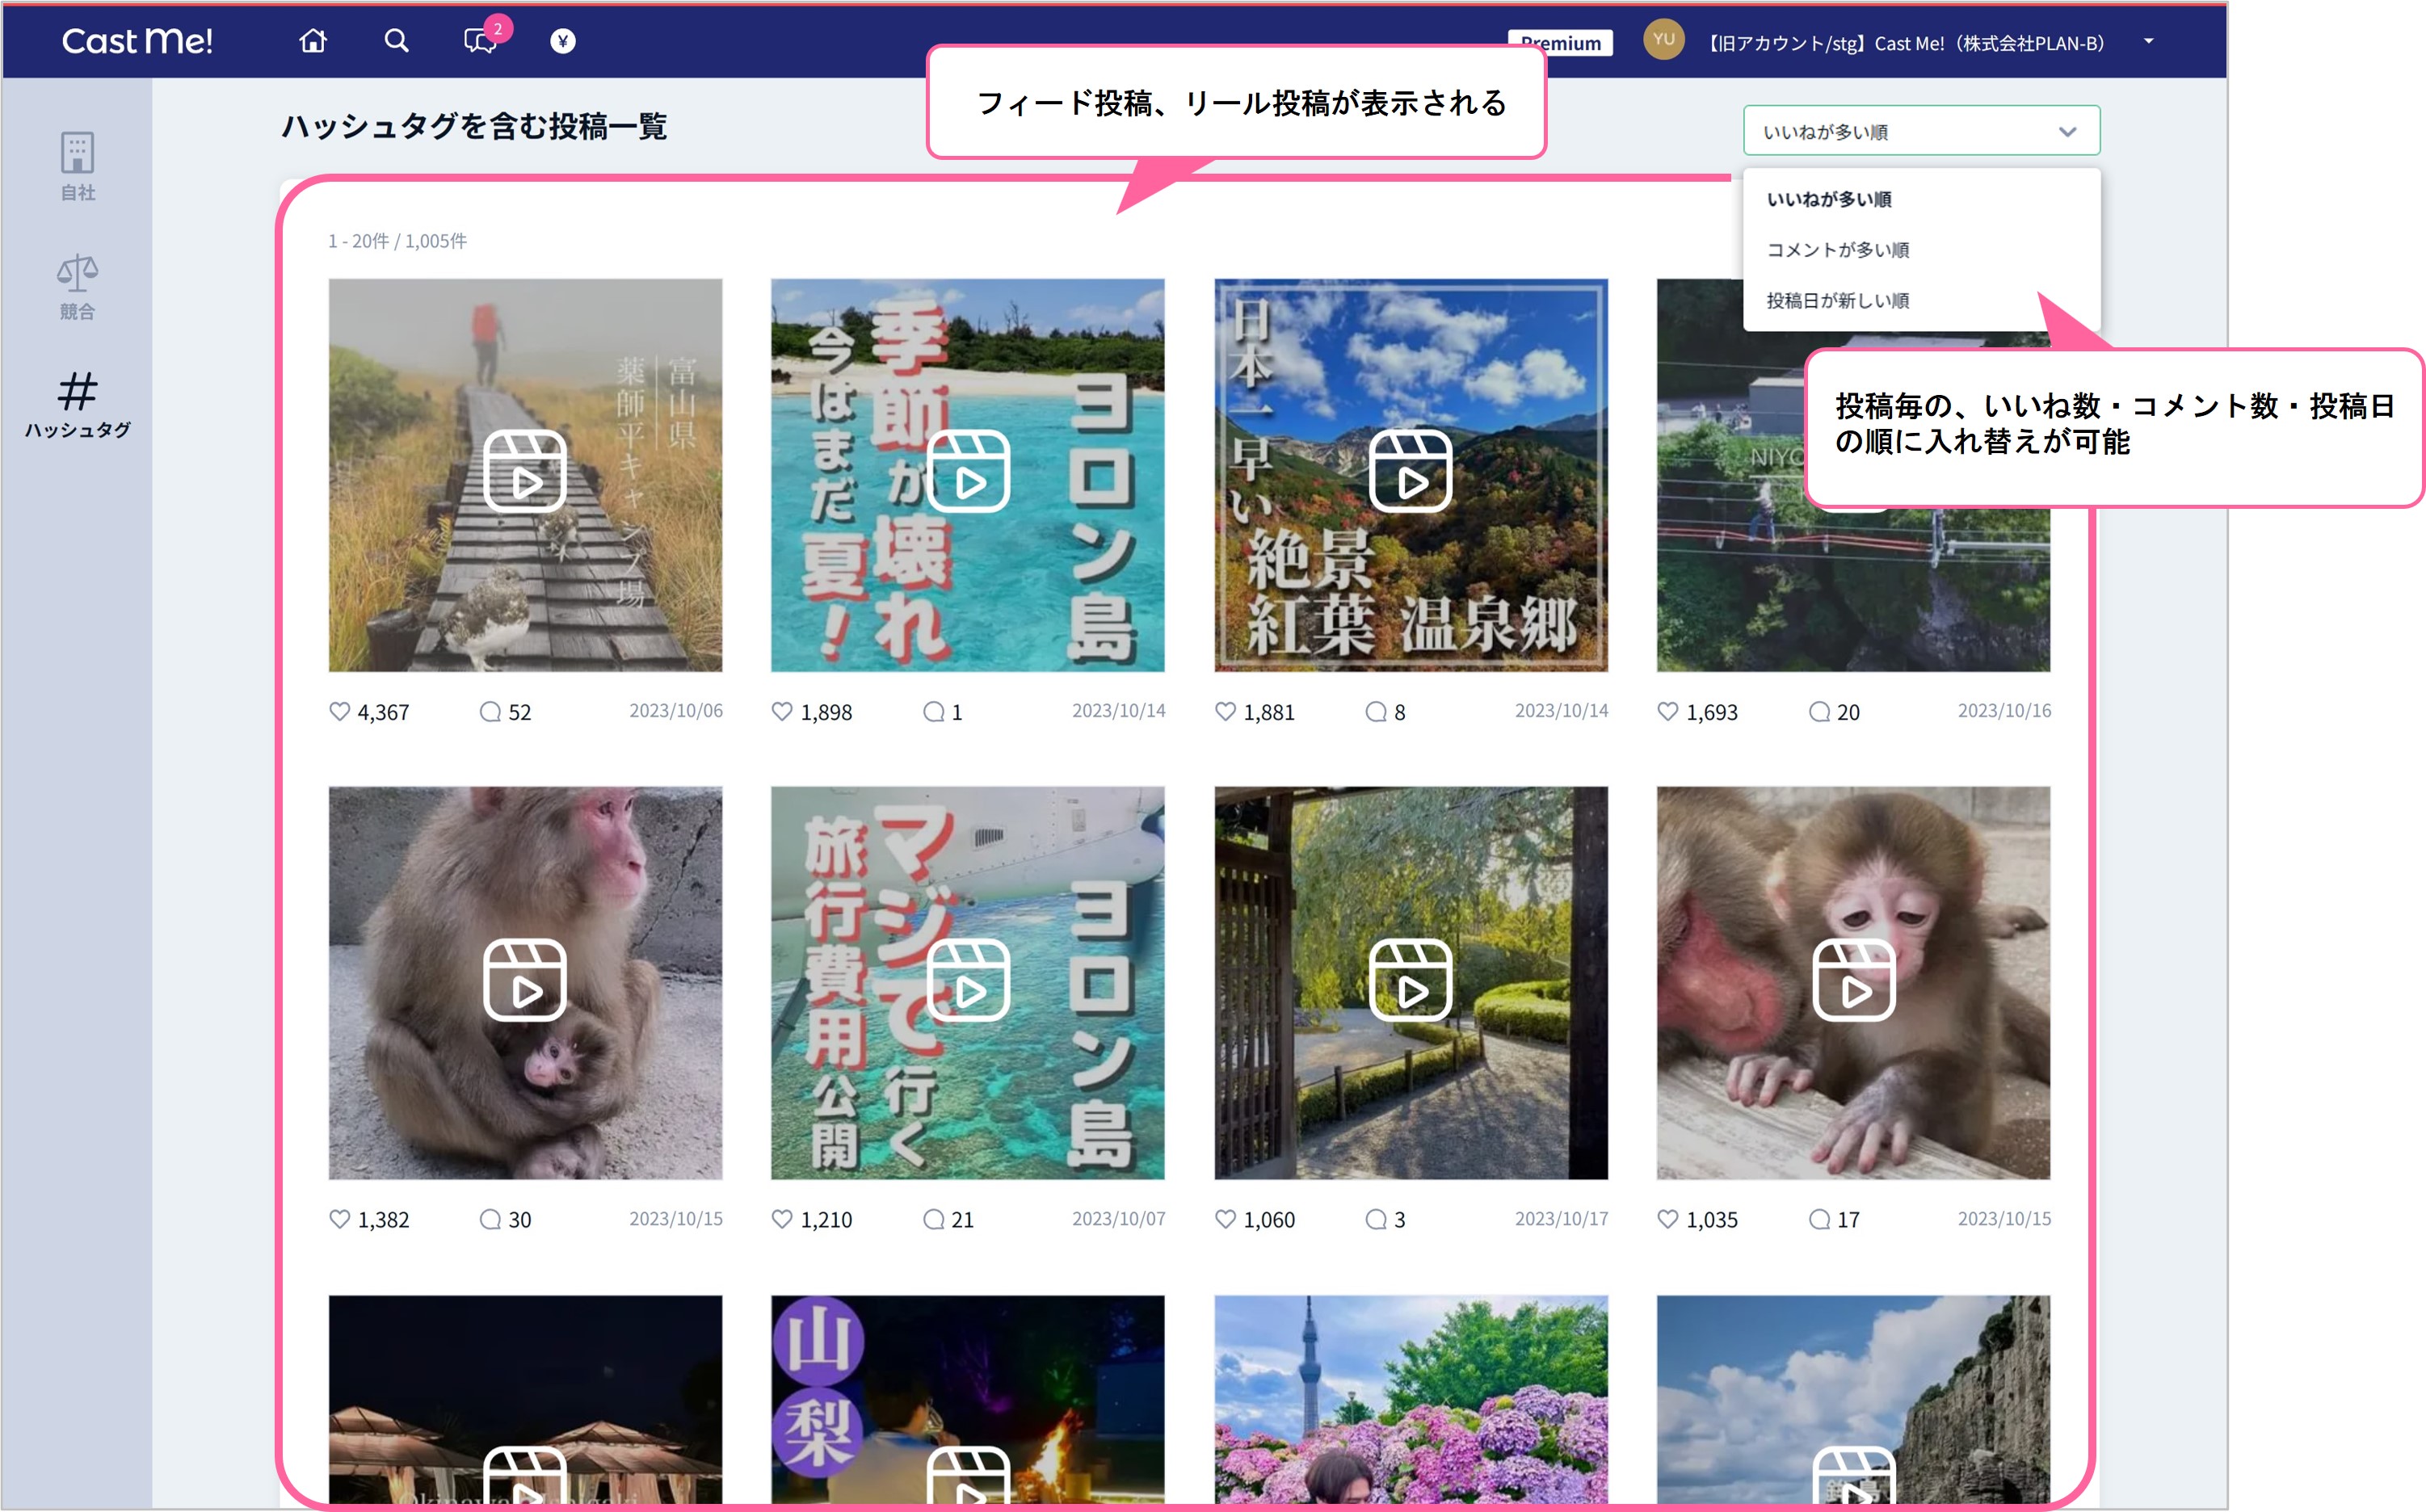Click the YU avatar circle
The width and height of the screenshot is (2426, 1512).
point(1663,40)
